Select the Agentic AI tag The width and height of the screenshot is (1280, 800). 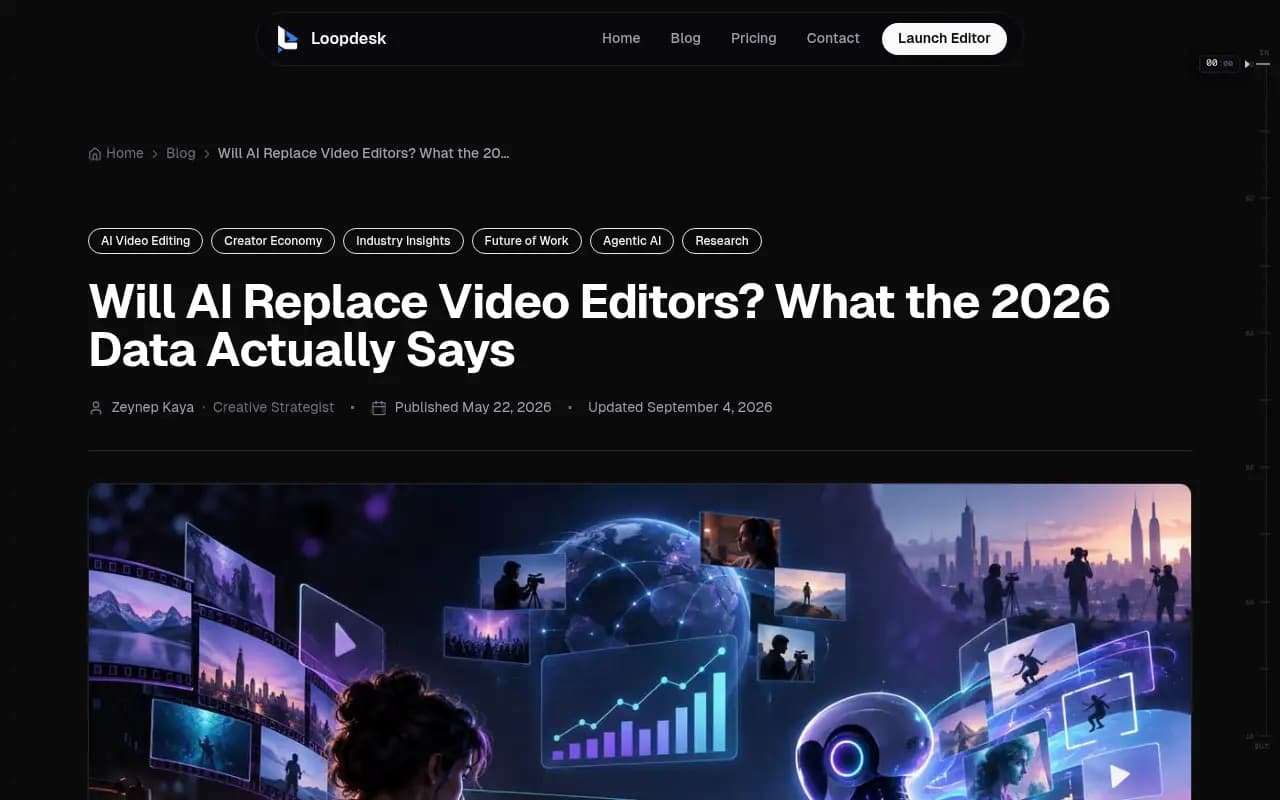point(632,241)
